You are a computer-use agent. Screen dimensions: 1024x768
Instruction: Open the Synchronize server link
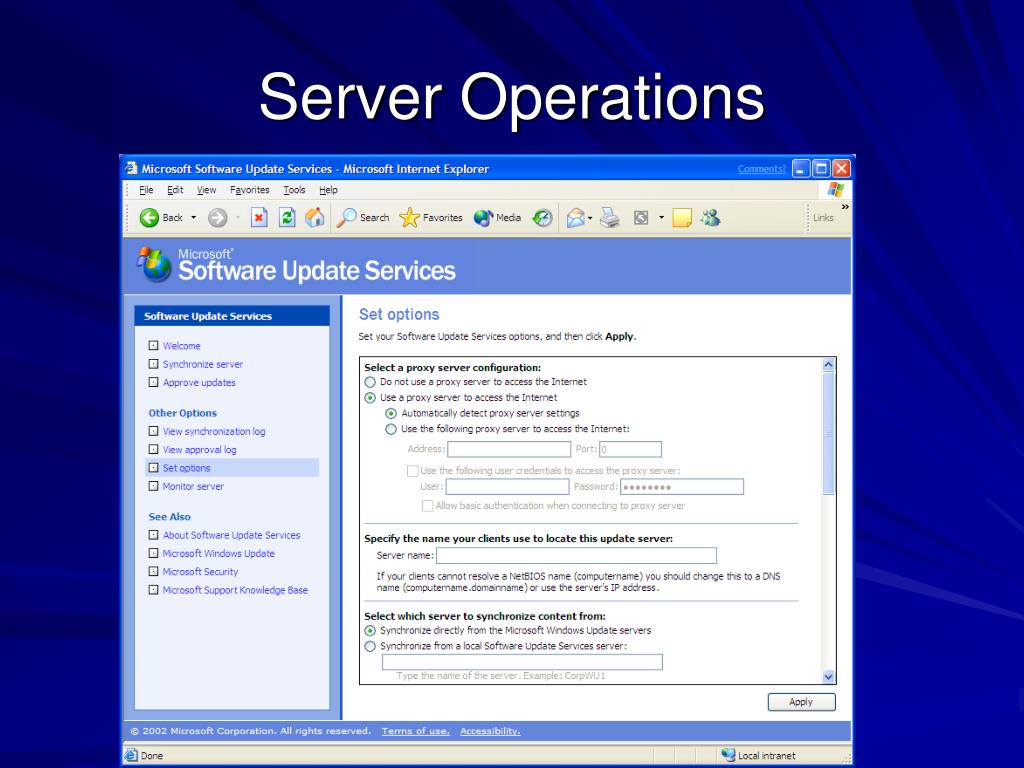coord(202,364)
